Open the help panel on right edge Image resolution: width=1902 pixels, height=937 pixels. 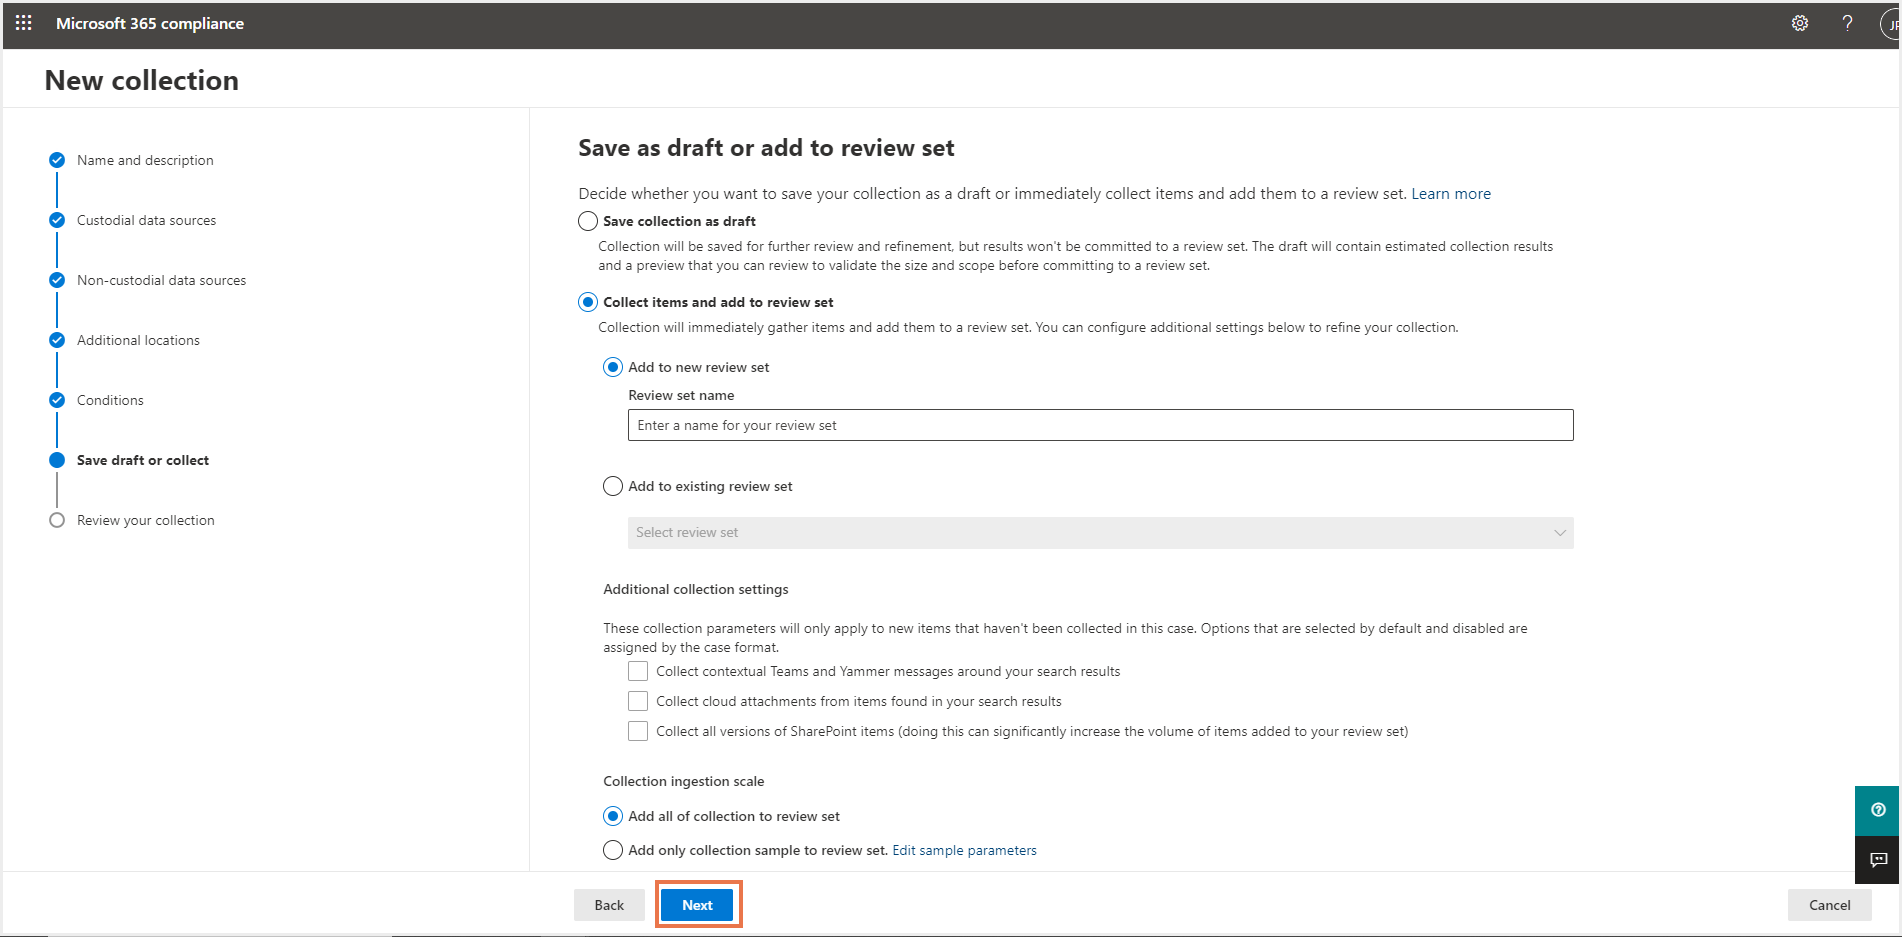tap(1877, 810)
